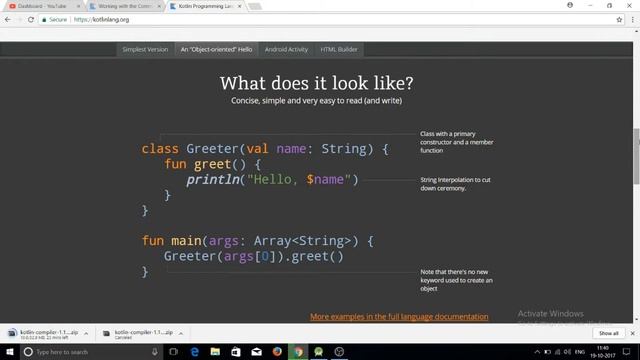Open More examples in the full language documentation
This screenshot has width=640, height=360.
[399, 317]
